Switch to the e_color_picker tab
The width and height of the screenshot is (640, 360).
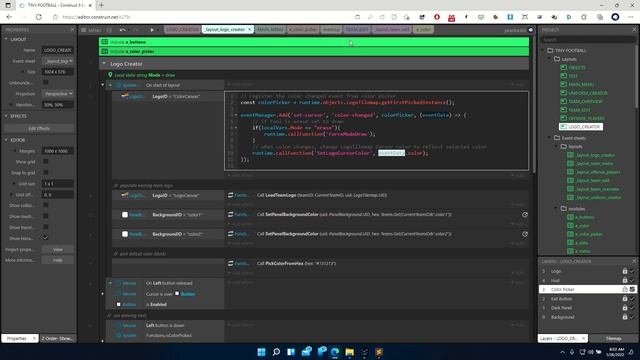(x=303, y=30)
